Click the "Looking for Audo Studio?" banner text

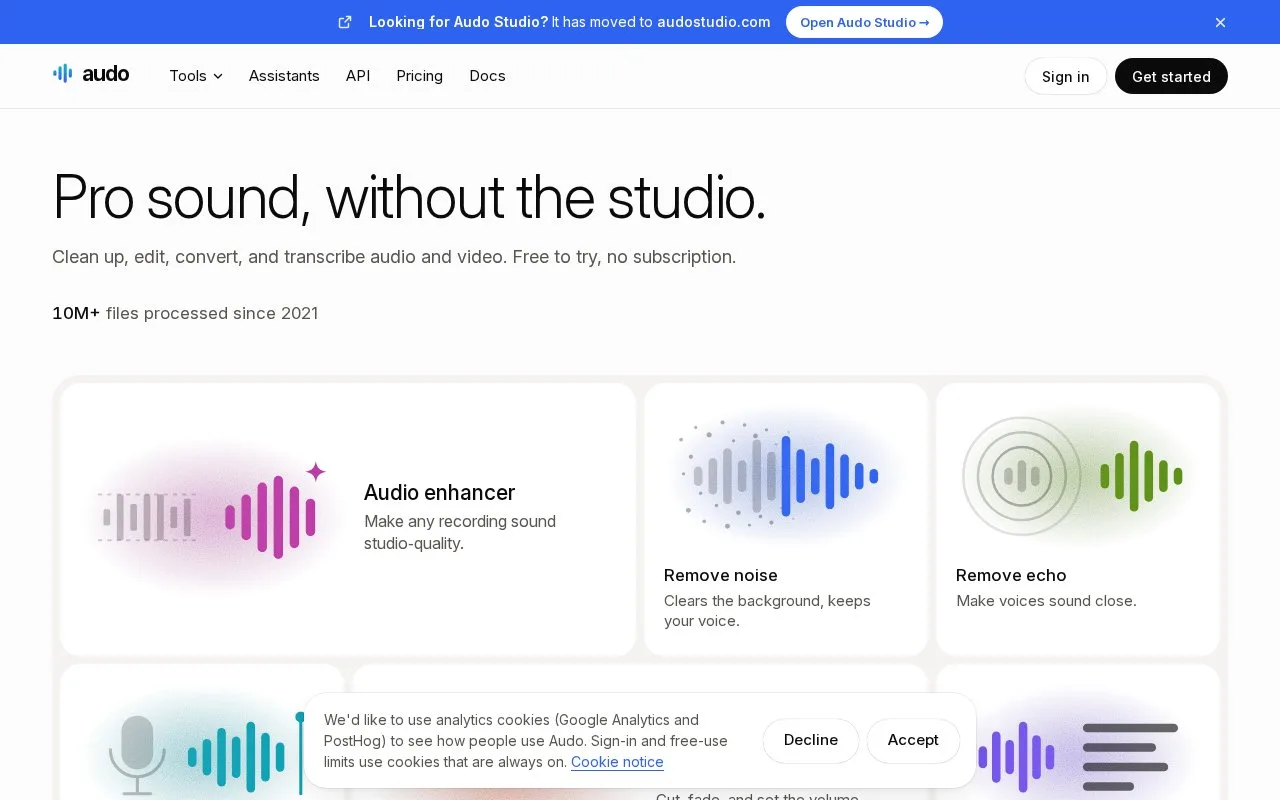coord(458,22)
